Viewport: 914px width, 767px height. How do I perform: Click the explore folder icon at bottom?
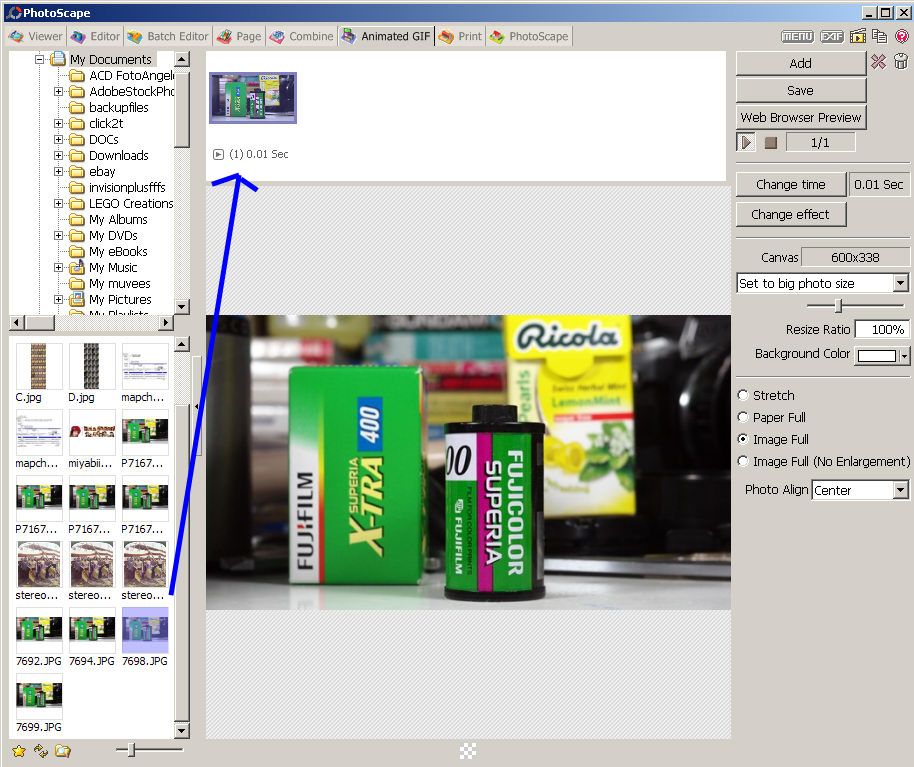click(x=63, y=751)
